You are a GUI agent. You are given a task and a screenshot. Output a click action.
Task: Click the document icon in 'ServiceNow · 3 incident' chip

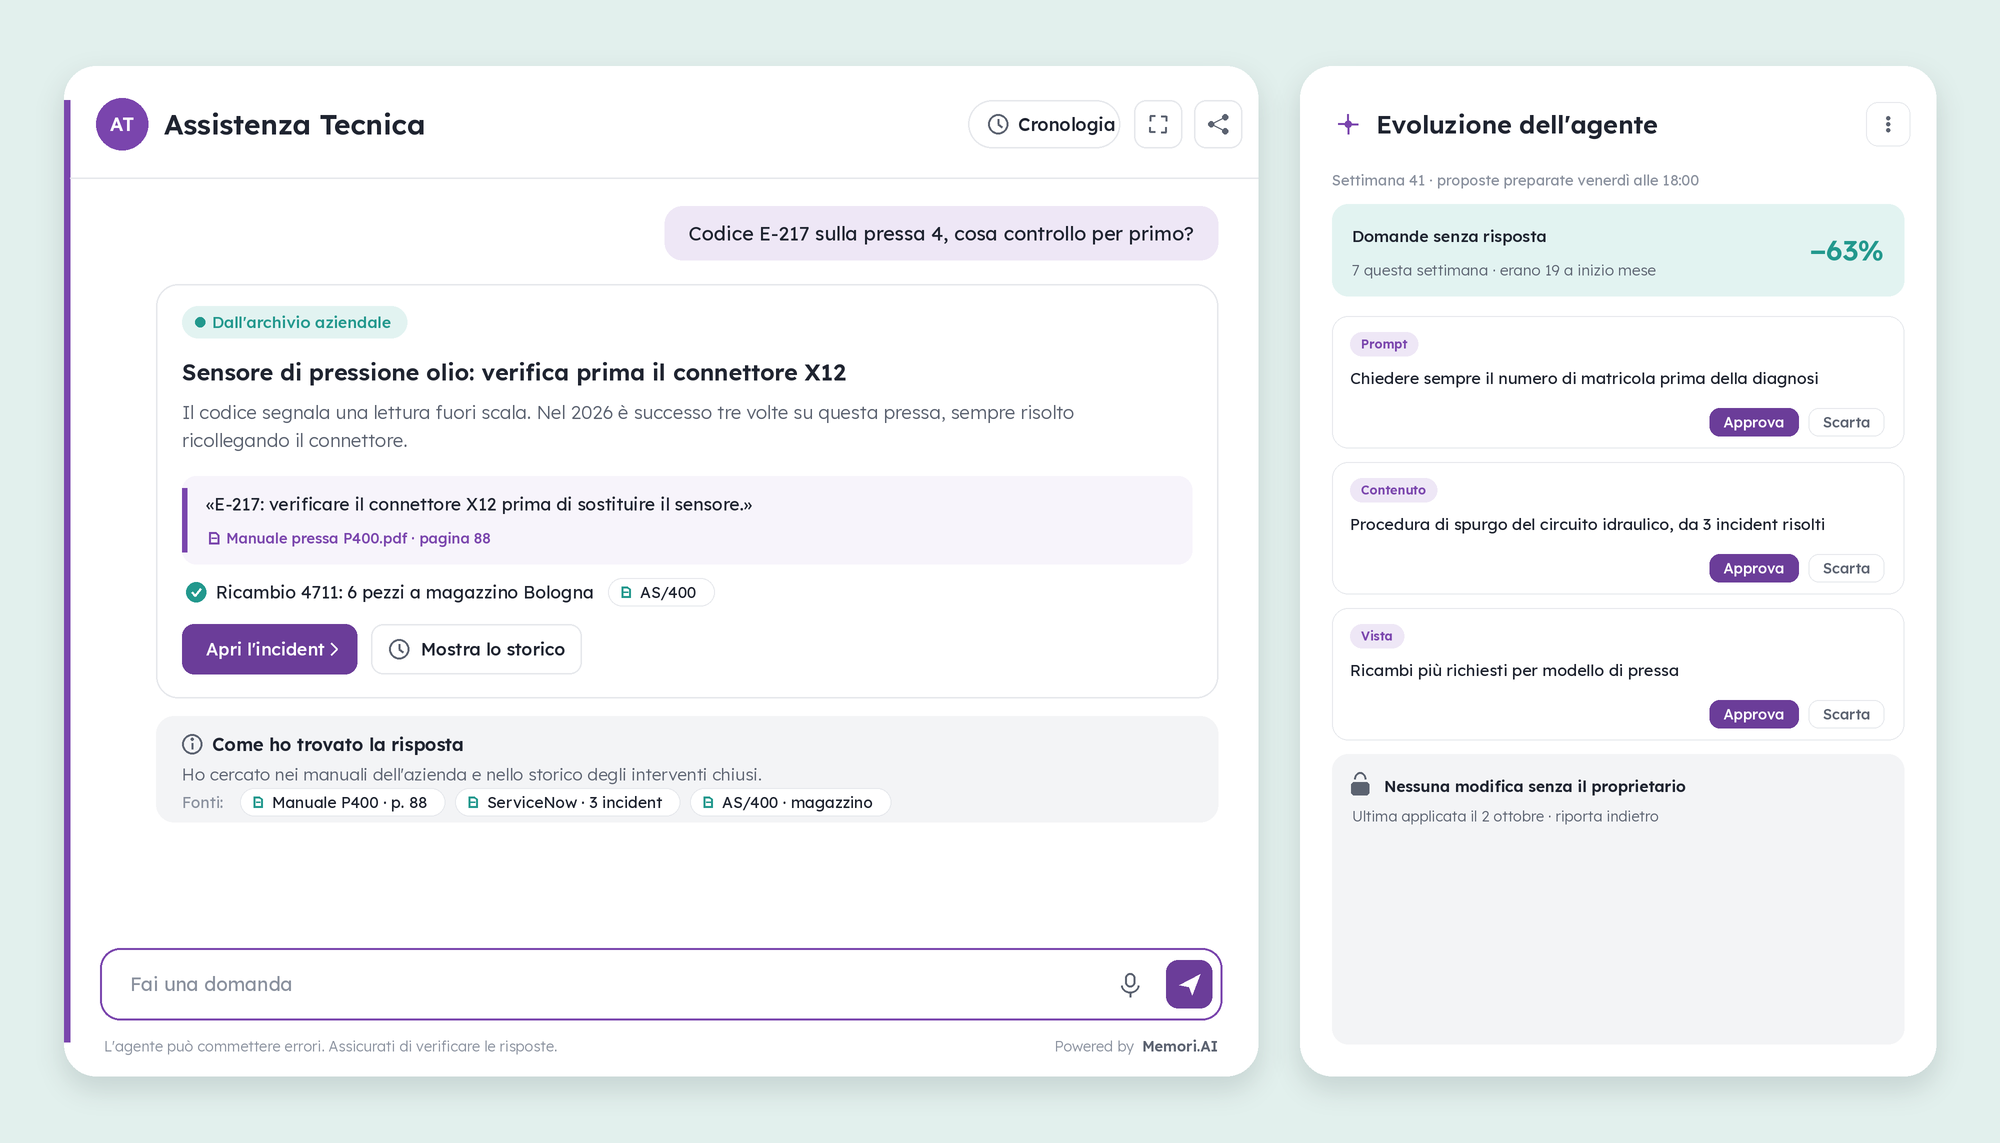click(473, 802)
